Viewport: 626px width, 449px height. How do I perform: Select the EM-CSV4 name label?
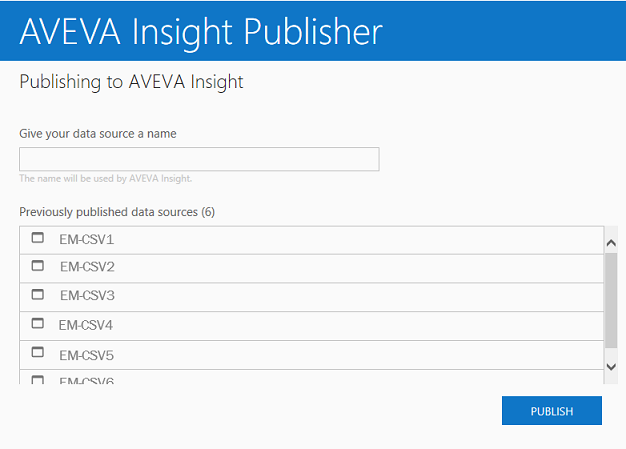[86, 325]
